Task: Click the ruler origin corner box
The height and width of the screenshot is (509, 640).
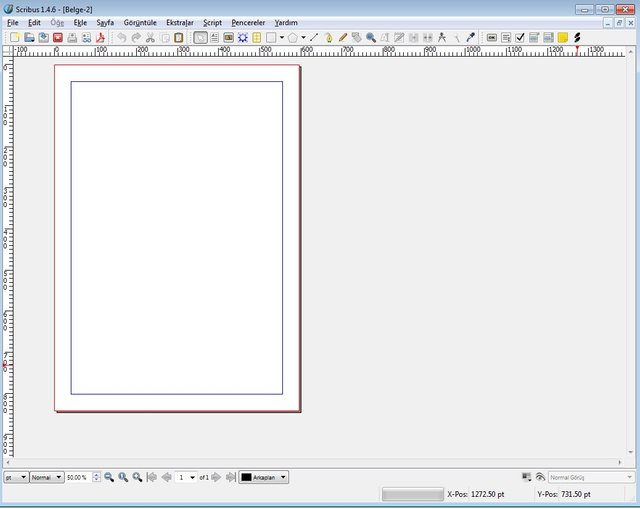Action: [8, 51]
